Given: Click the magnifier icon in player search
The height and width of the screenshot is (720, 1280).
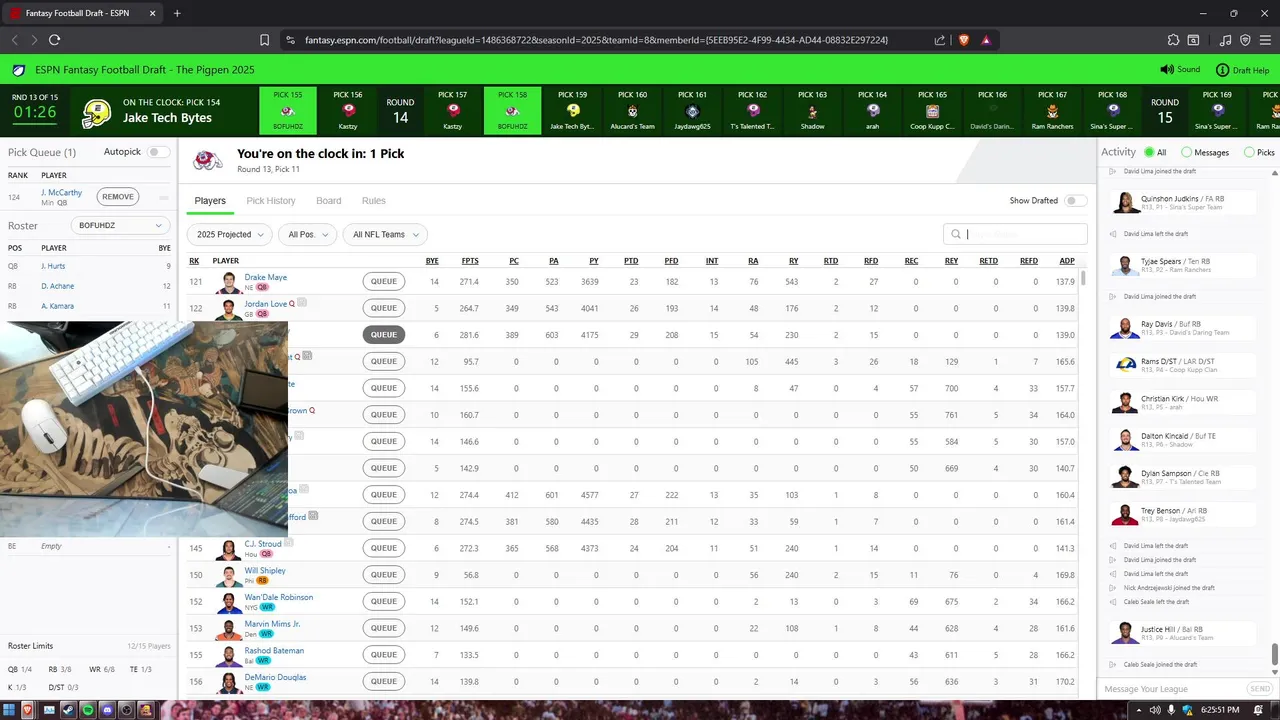Looking at the screenshot, I should click(x=956, y=234).
